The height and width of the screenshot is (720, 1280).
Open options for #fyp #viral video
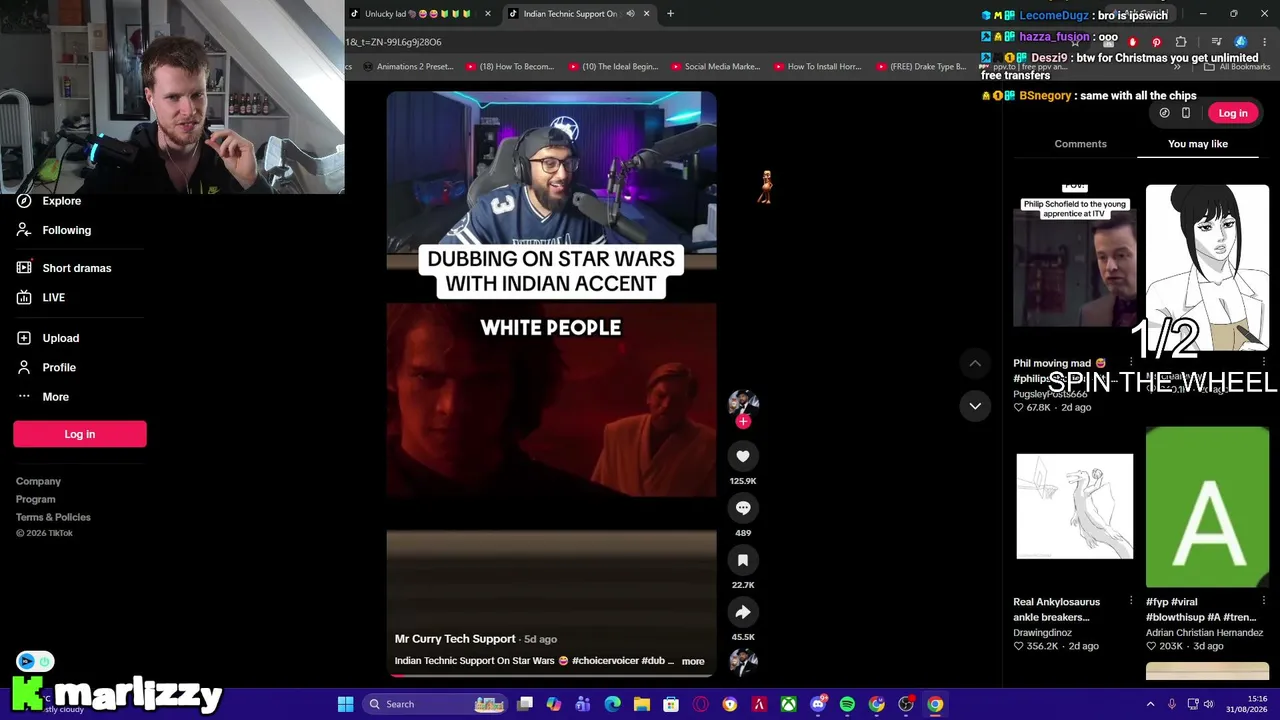pyautogui.click(x=1264, y=601)
